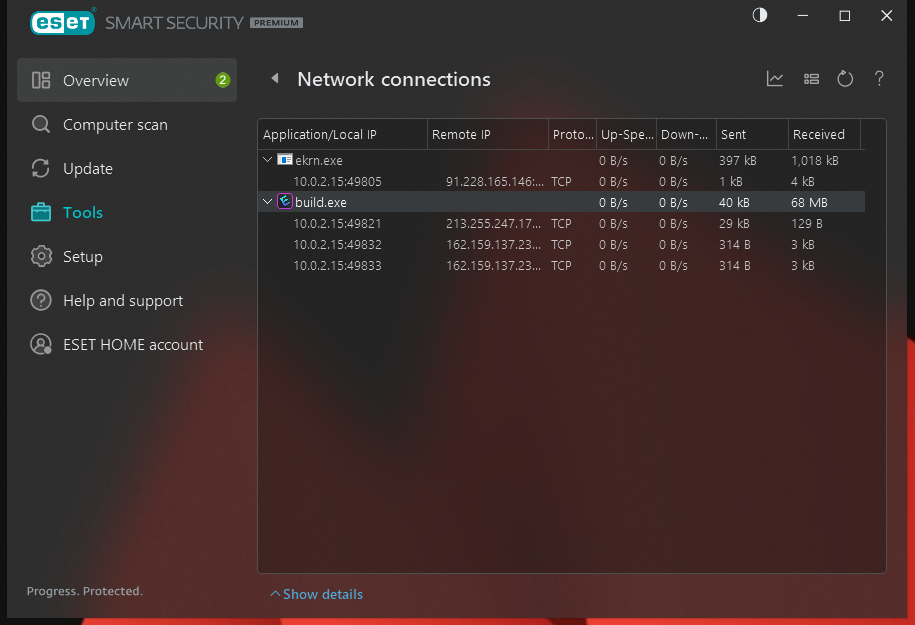Sort by Up-Spe... column header
Viewport: 915px width, 625px height.
click(627, 134)
